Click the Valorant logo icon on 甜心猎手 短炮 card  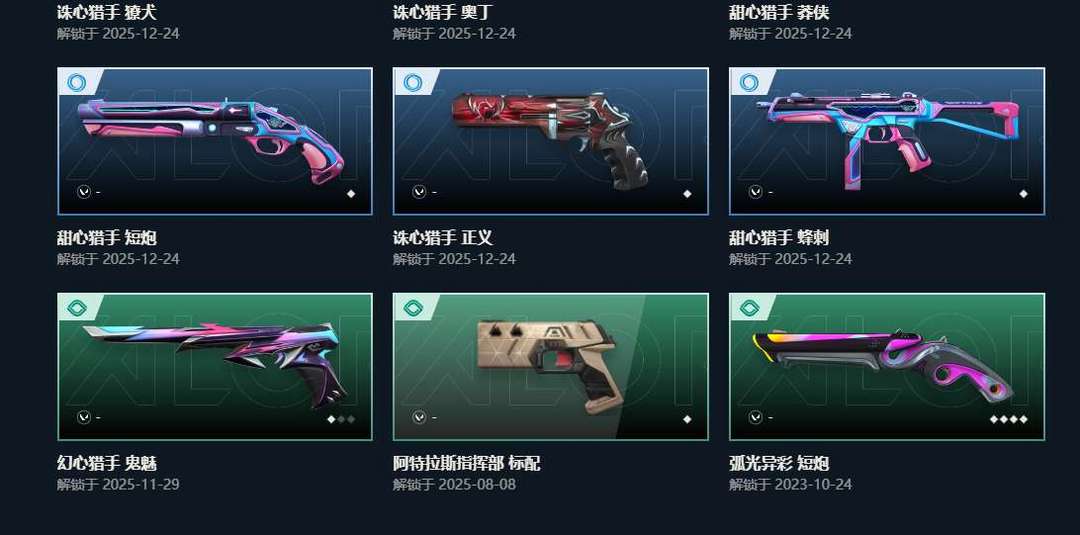(x=83, y=191)
